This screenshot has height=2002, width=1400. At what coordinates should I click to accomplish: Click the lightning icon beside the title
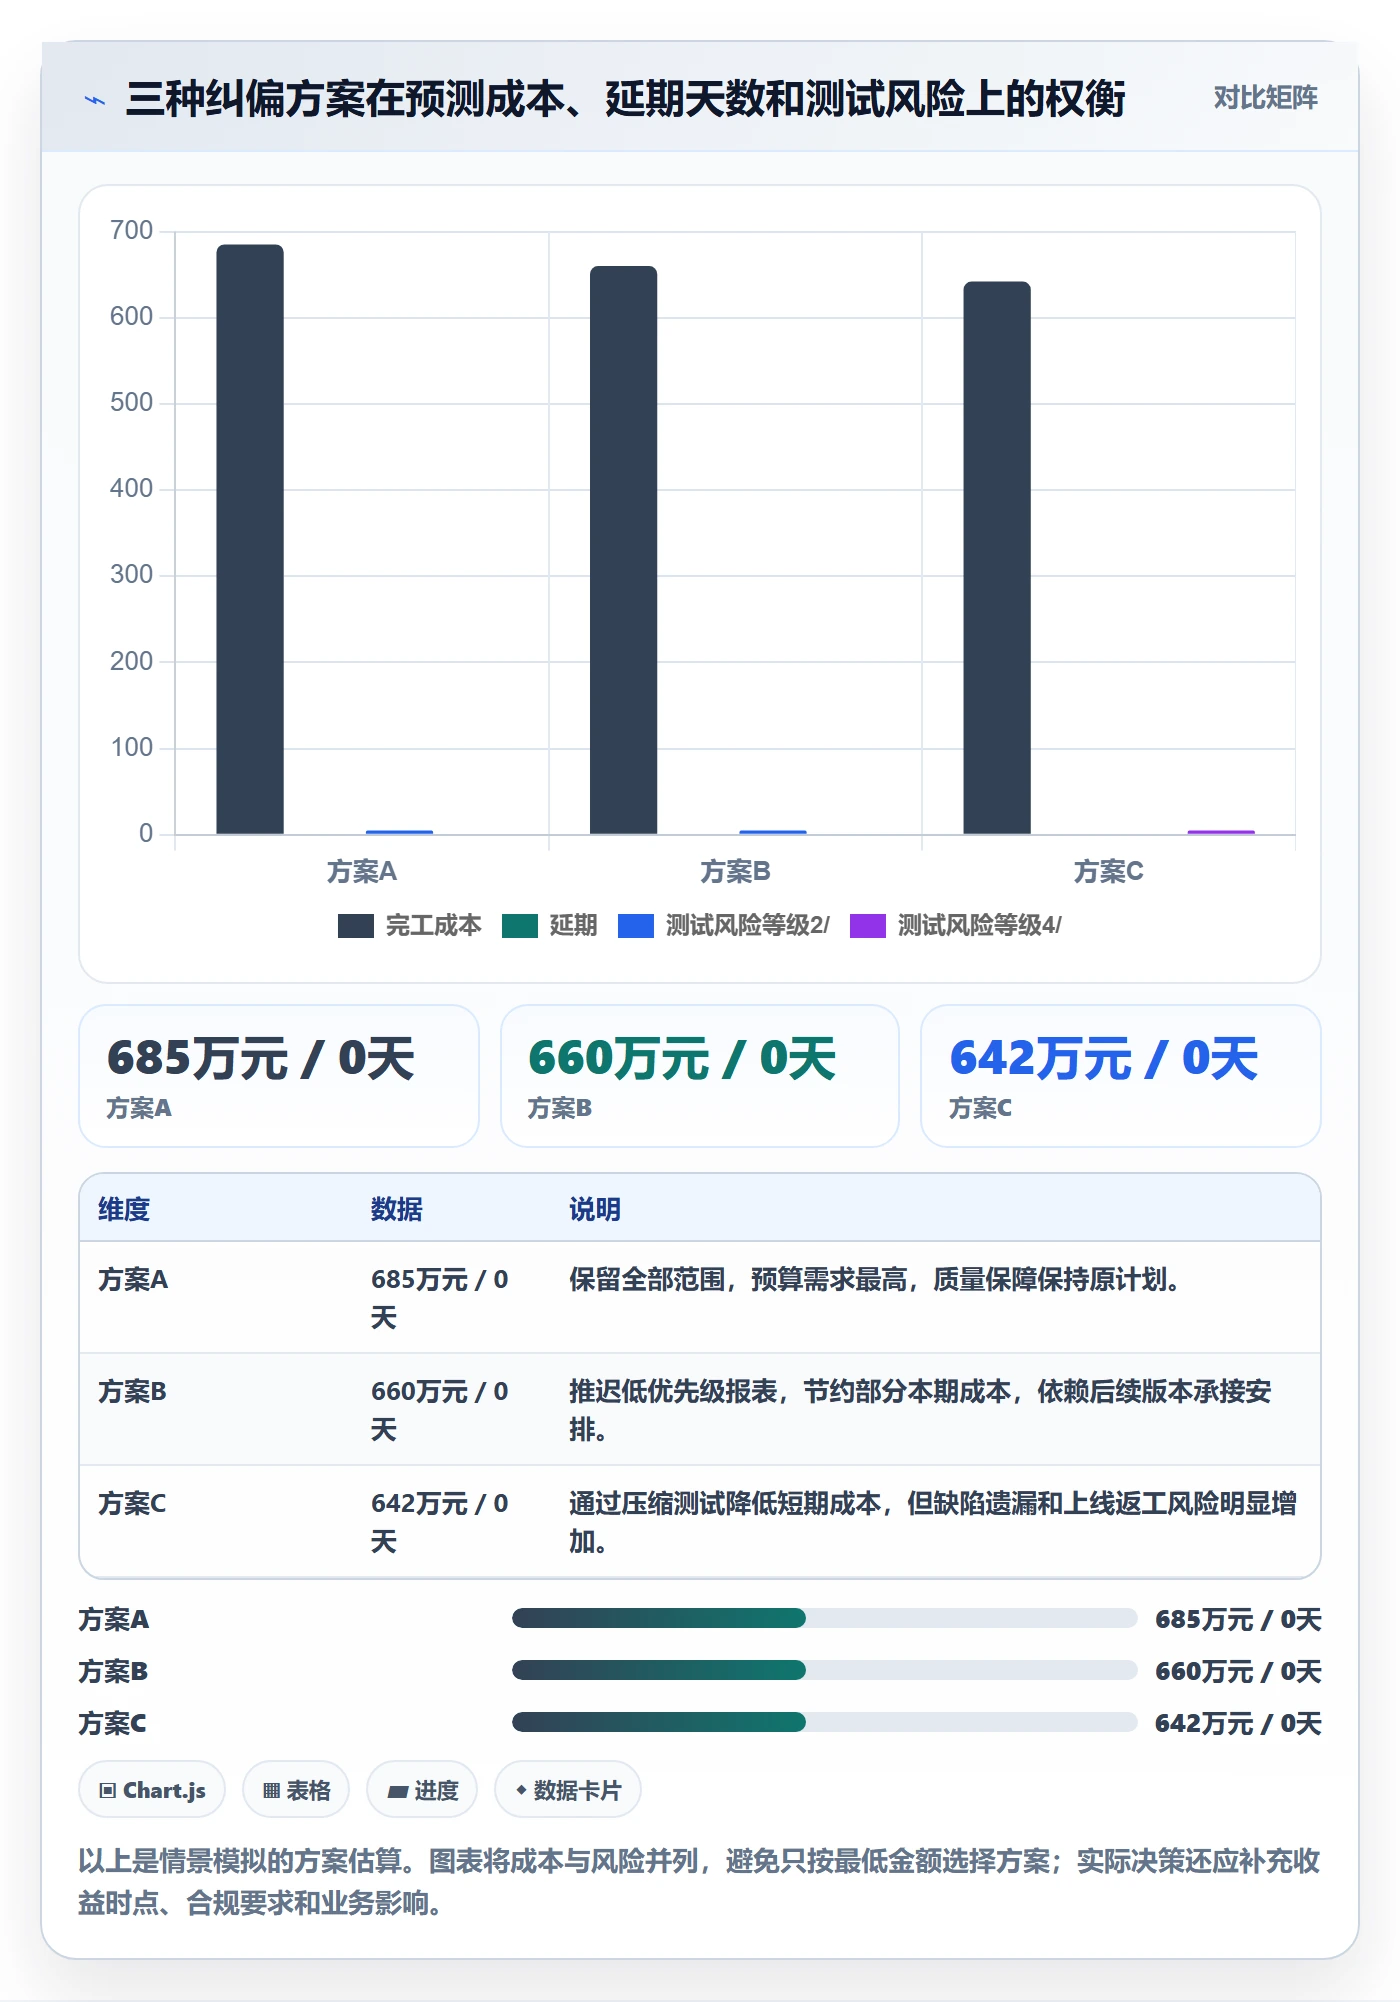(95, 100)
